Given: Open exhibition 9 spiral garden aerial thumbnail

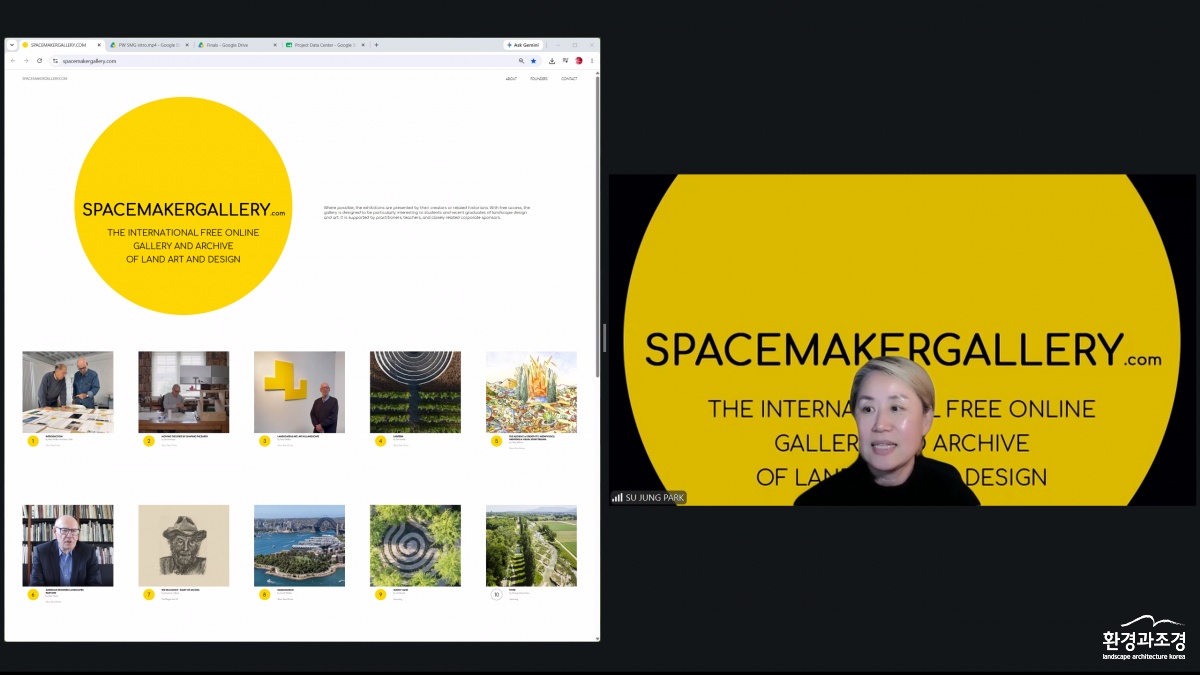Looking at the screenshot, I should [x=416, y=546].
